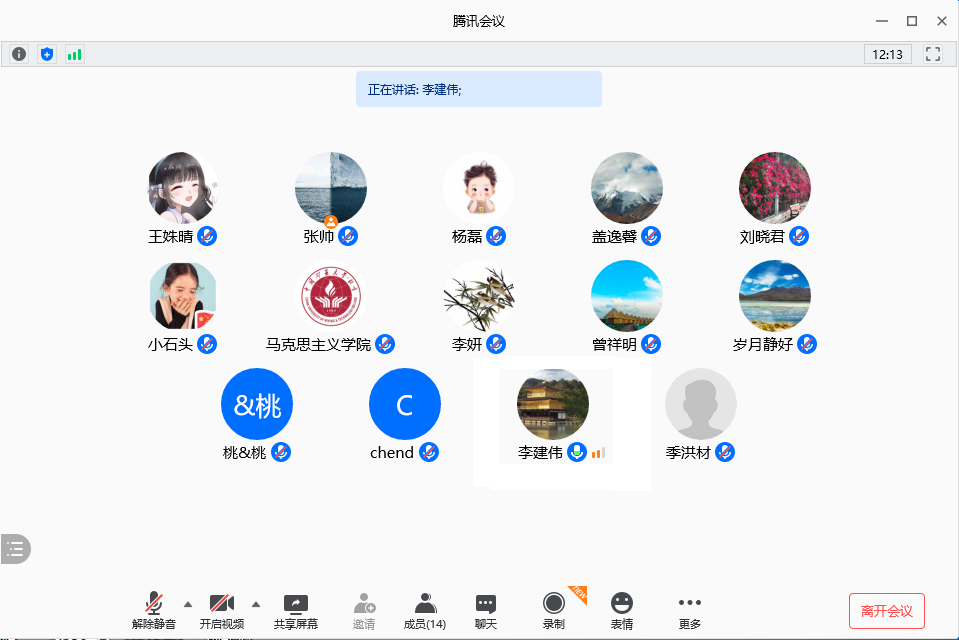The height and width of the screenshot is (640, 959).
Task: Click the Invite (邀请) button
Action: tap(364, 610)
